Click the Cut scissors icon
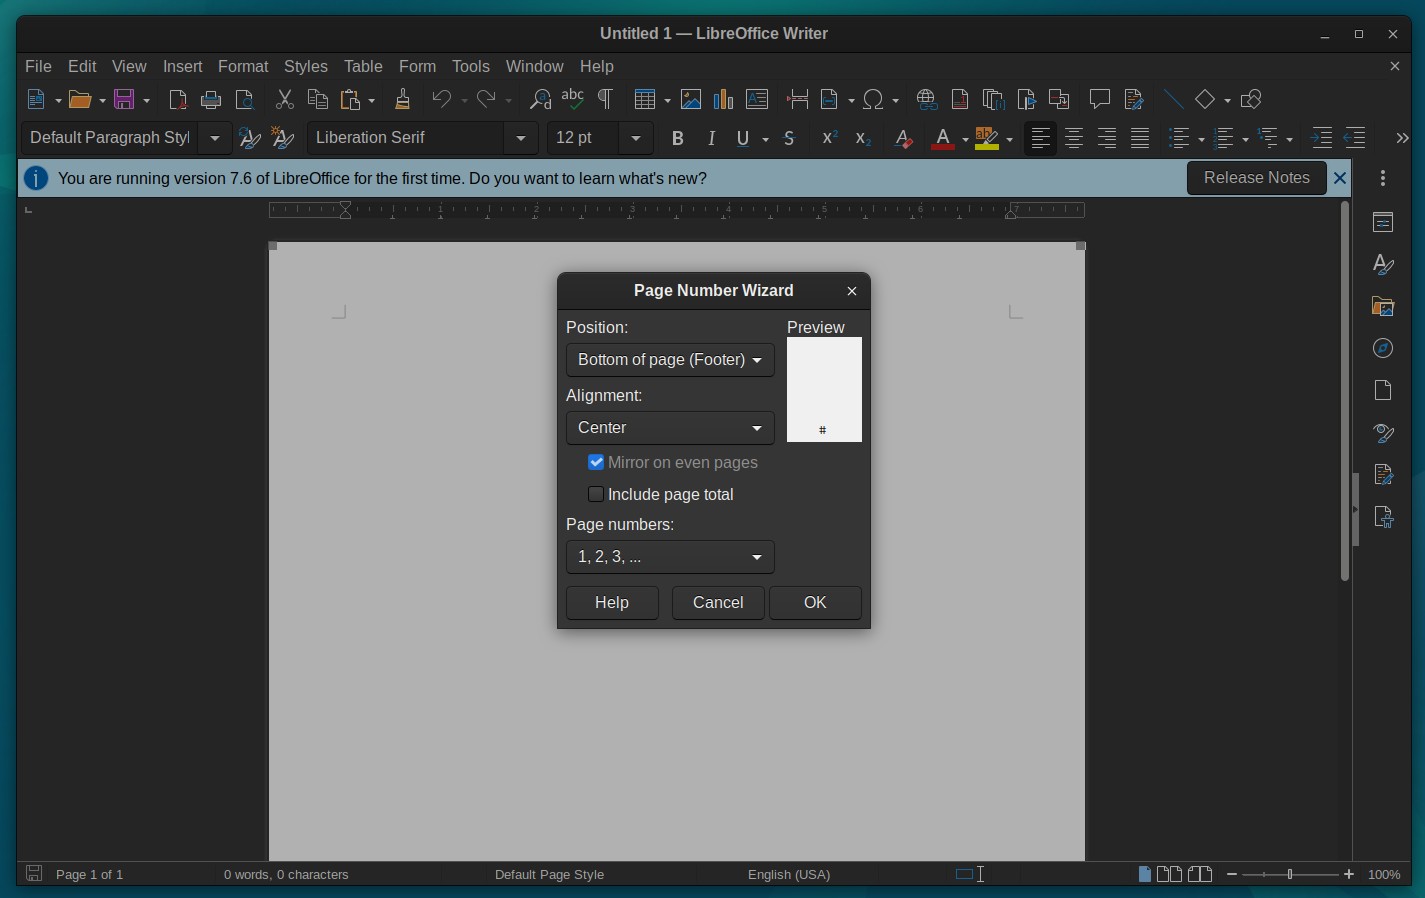The height and width of the screenshot is (898, 1425). coord(285,100)
